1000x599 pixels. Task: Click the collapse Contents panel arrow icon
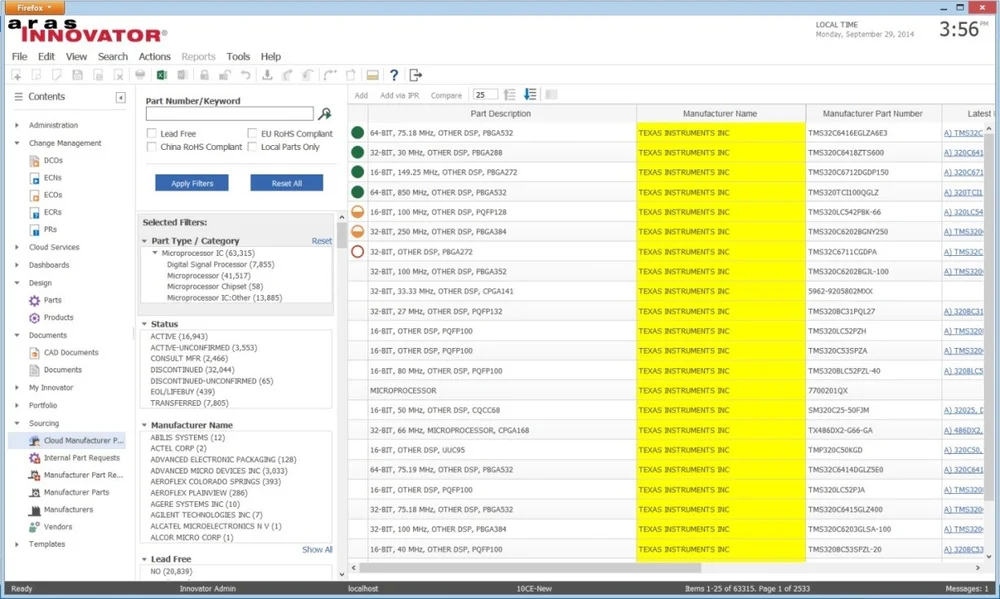121,98
